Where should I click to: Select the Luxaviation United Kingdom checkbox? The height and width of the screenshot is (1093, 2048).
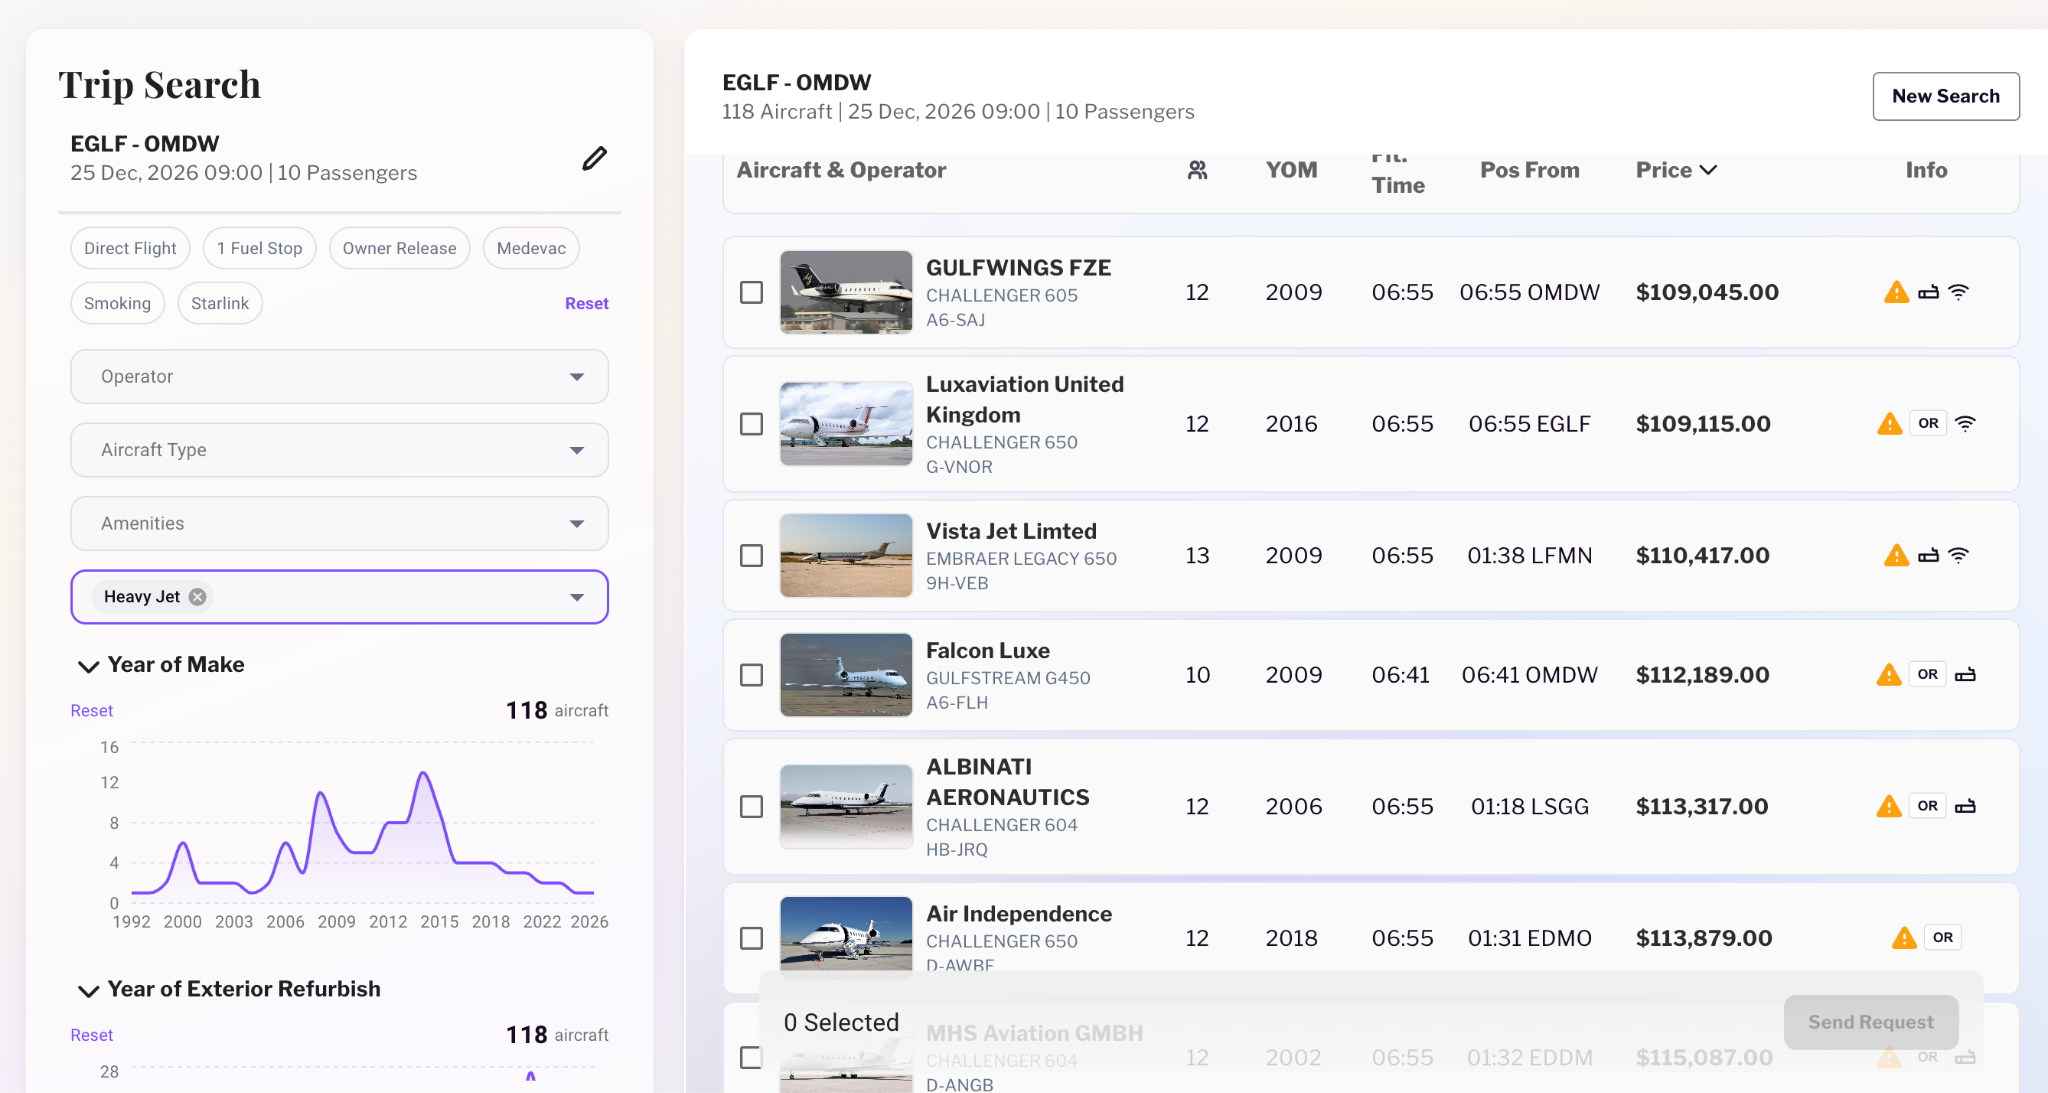(x=751, y=424)
